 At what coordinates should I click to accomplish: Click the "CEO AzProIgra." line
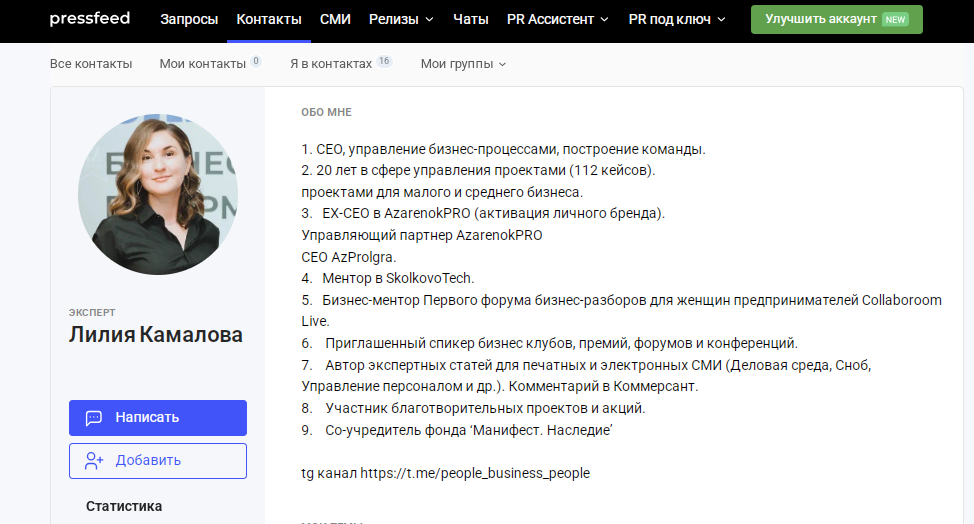(x=348, y=257)
